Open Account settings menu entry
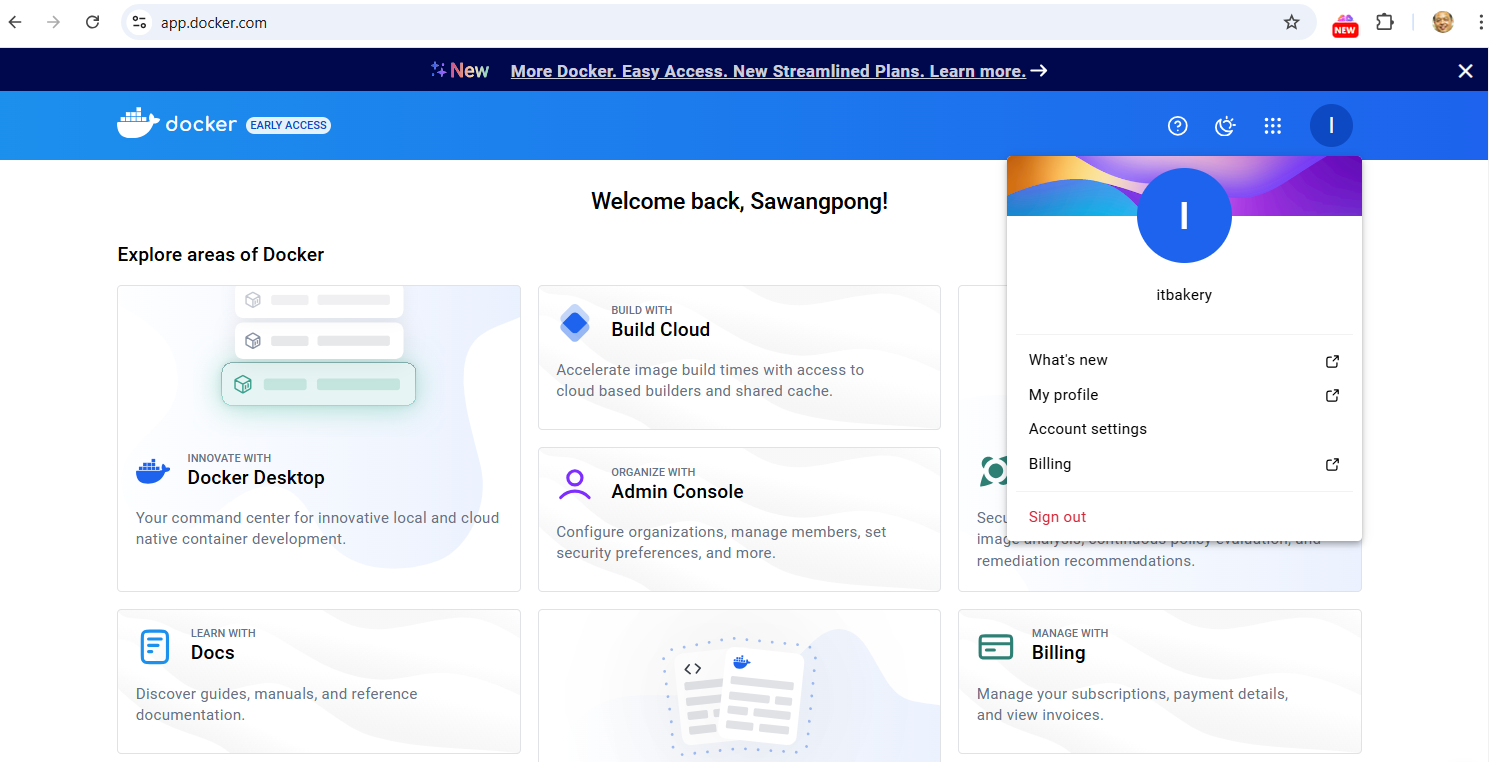This screenshot has height=762, width=1489. pos(1087,429)
